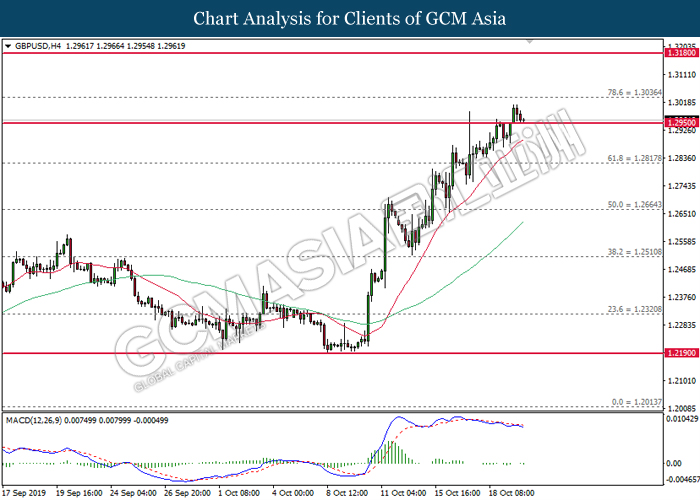Click the 8 Oct 12:00 time label
Screen dimensions: 700x500
click(347, 493)
